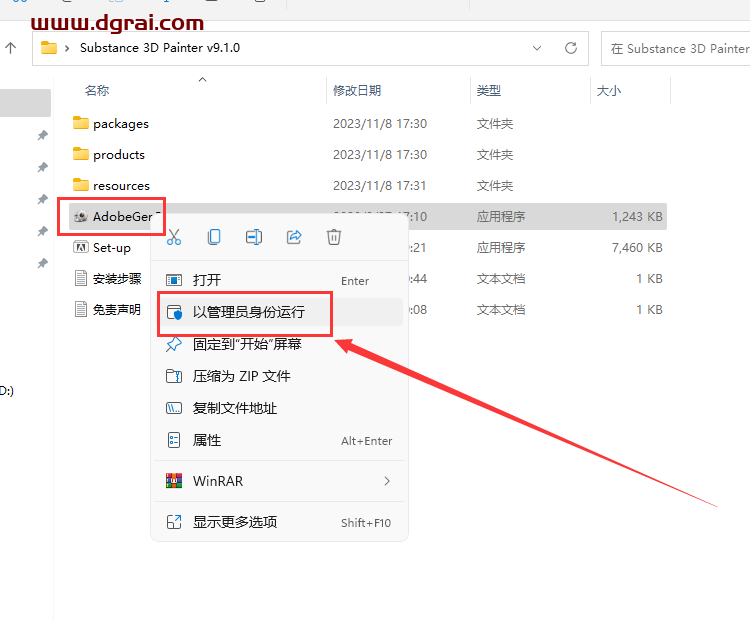This screenshot has width=750, height=621.
Task: Sort by 名称 column header
Action: click(x=97, y=90)
